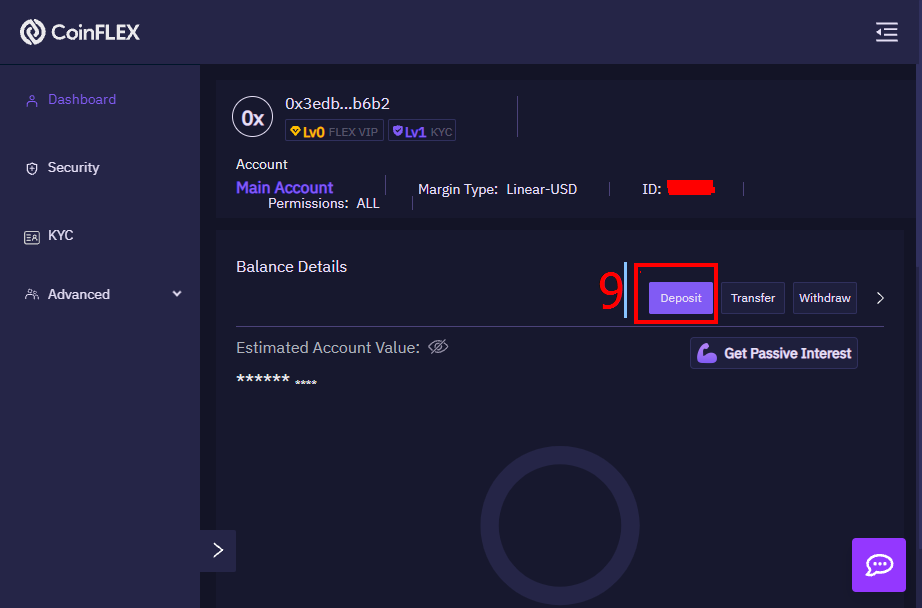Viewport: 922px width, 608px height.
Task: Toggle the Estimated Account Value visibility eye
Action: 438,347
